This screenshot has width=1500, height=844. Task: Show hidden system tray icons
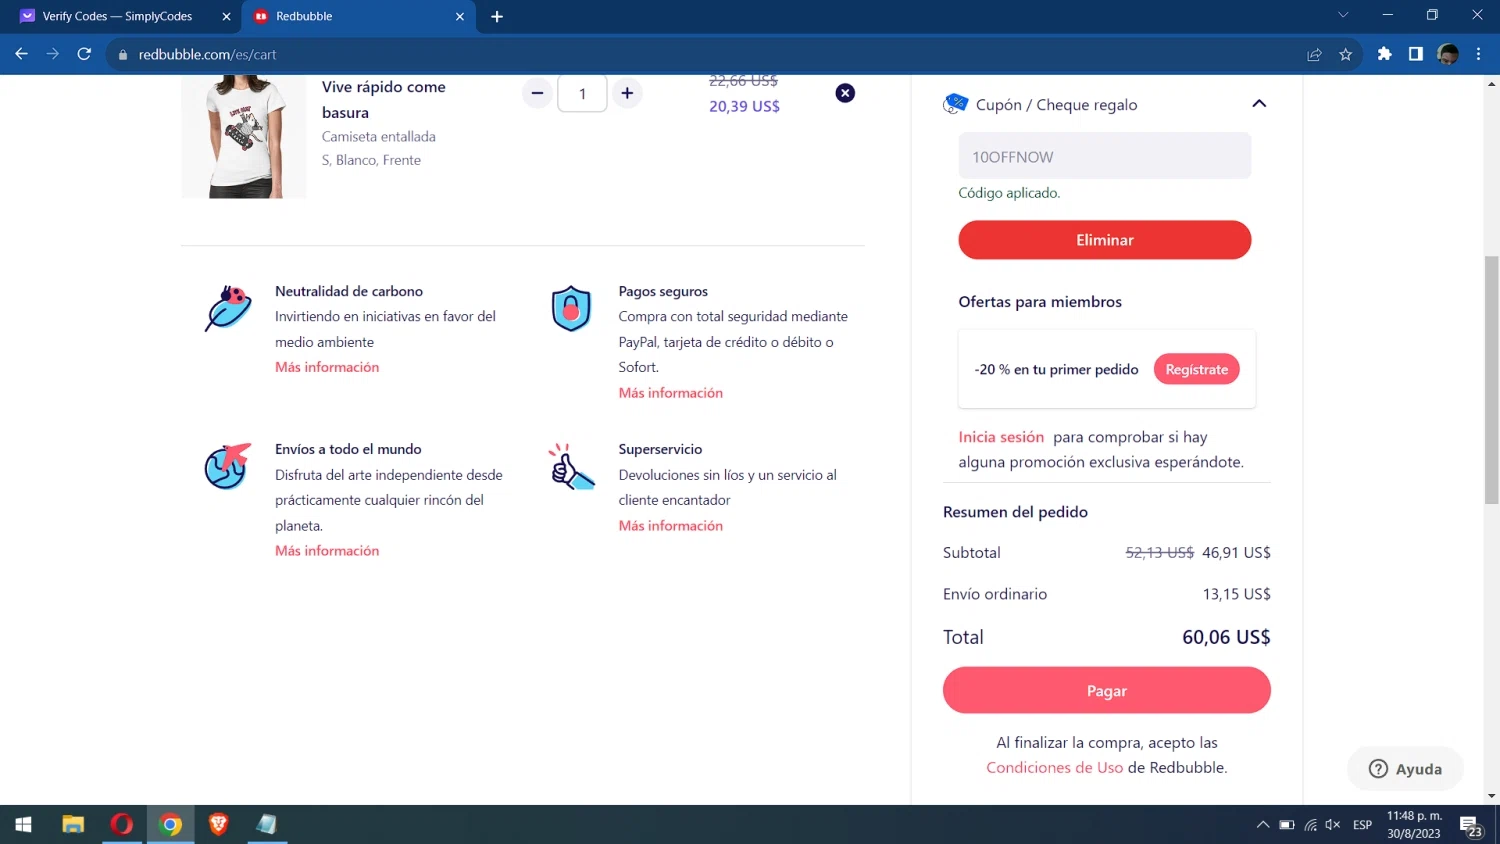(1262, 824)
